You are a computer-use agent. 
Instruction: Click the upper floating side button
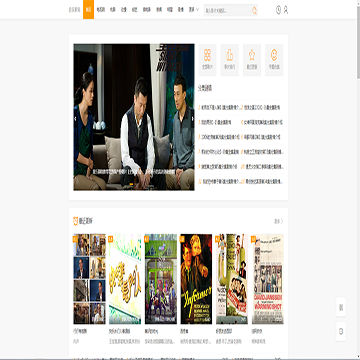tap(341, 307)
